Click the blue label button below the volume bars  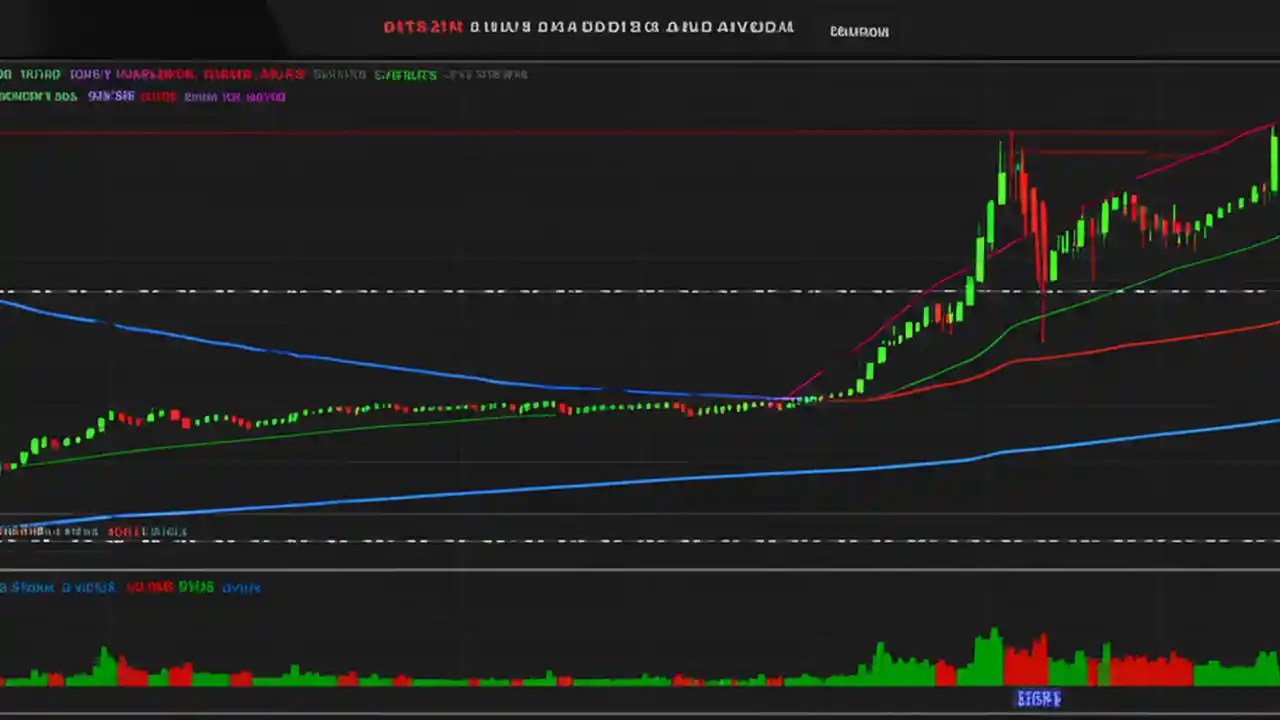[x=1040, y=699]
